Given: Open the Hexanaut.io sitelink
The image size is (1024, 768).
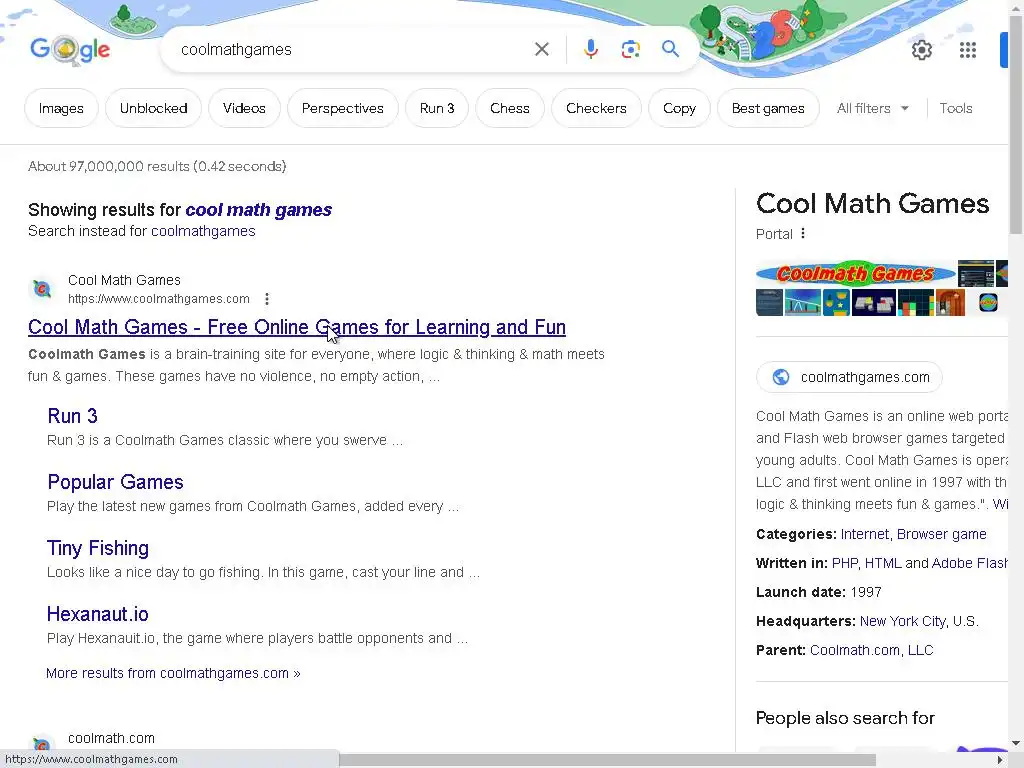Looking at the screenshot, I should [x=98, y=614].
